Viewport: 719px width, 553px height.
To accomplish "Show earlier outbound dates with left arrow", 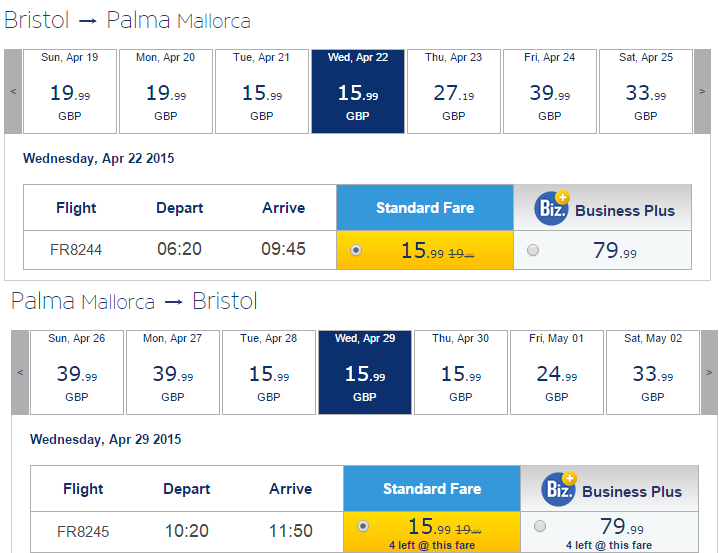I will pyautogui.click(x=13, y=91).
